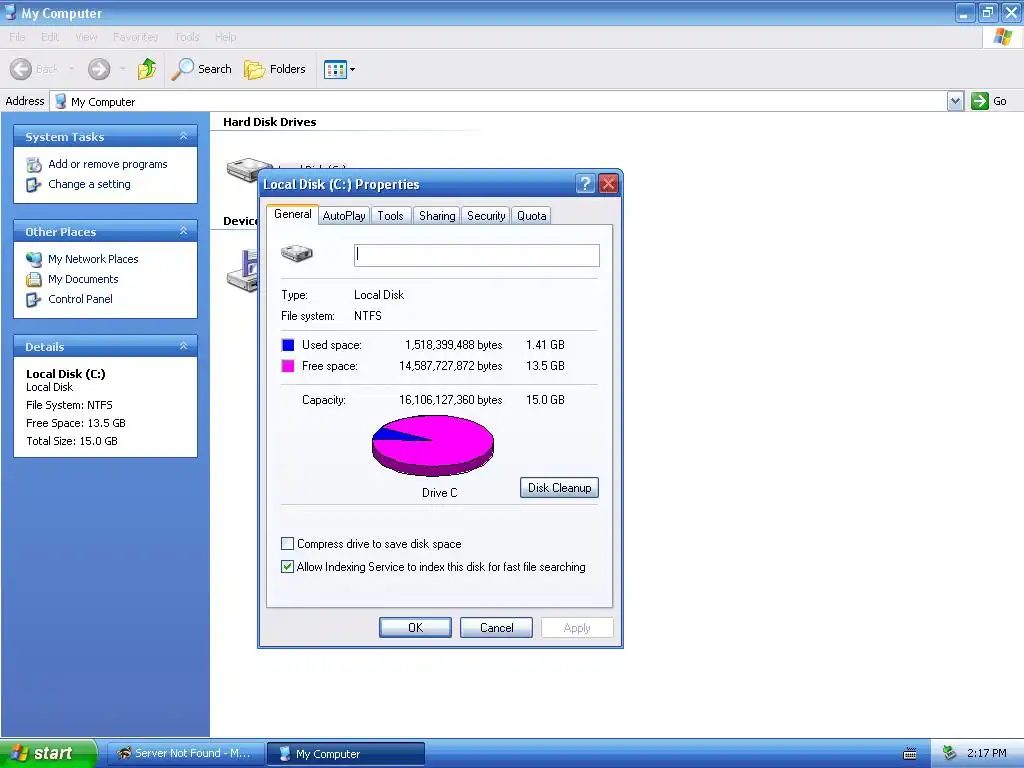Open My Documents link
Screen dimensions: 1024x768
[x=83, y=279]
